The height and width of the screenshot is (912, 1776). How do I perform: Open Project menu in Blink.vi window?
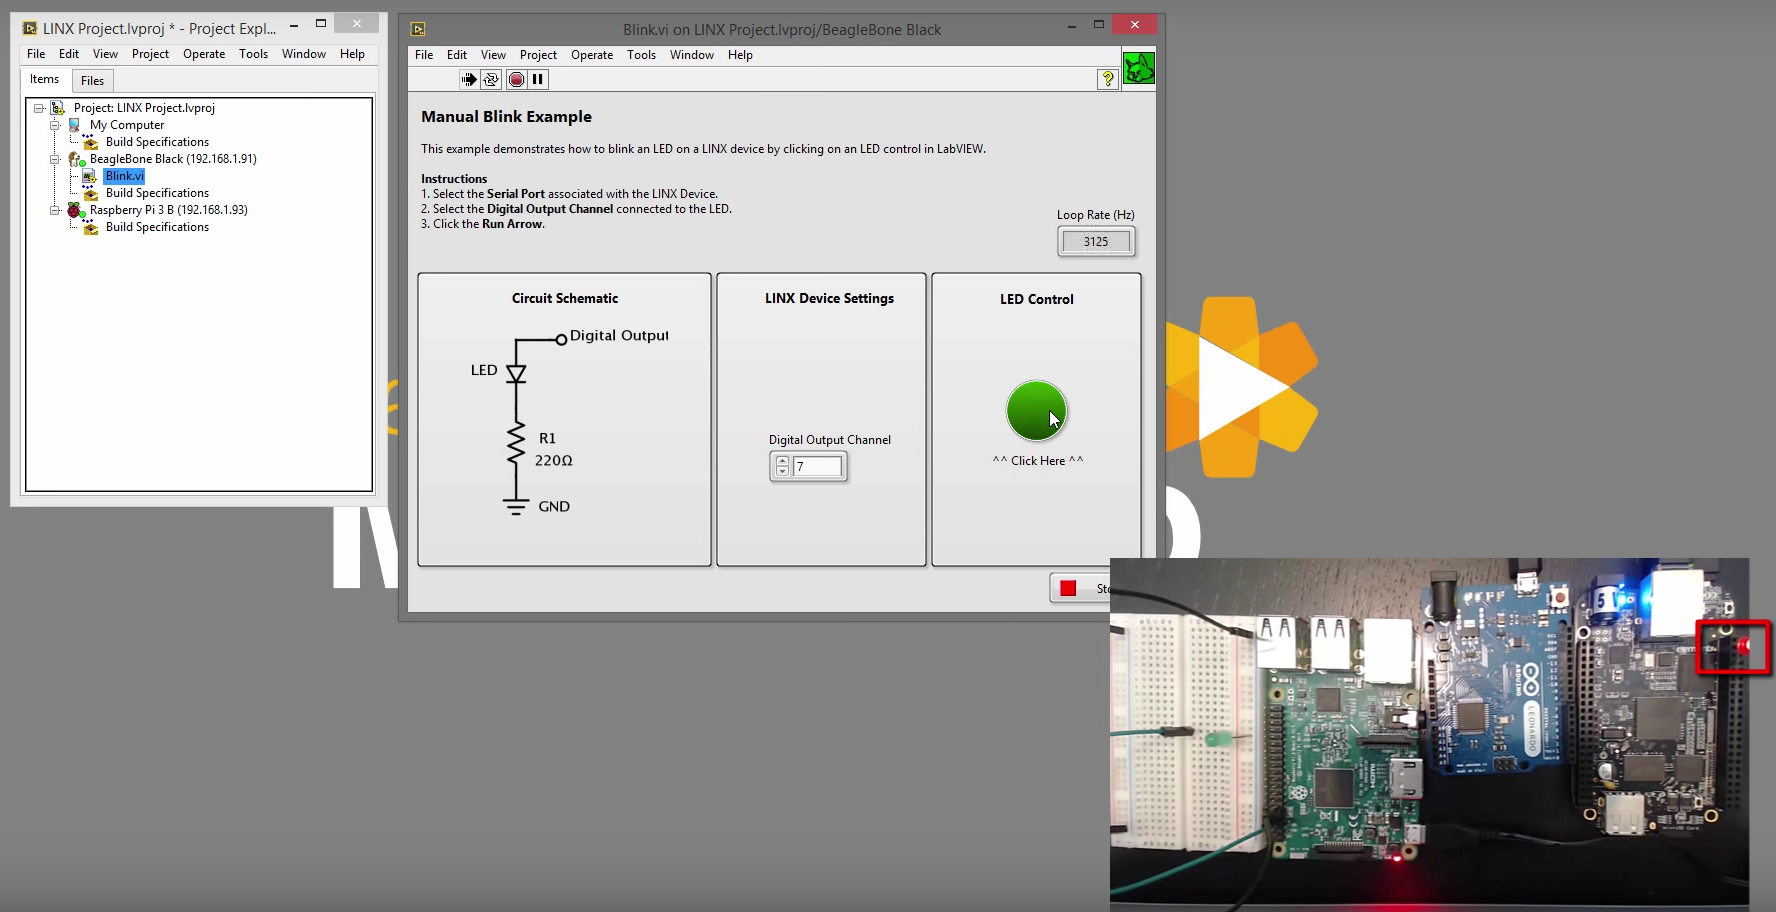pyautogui.click(x=538, y=55)
